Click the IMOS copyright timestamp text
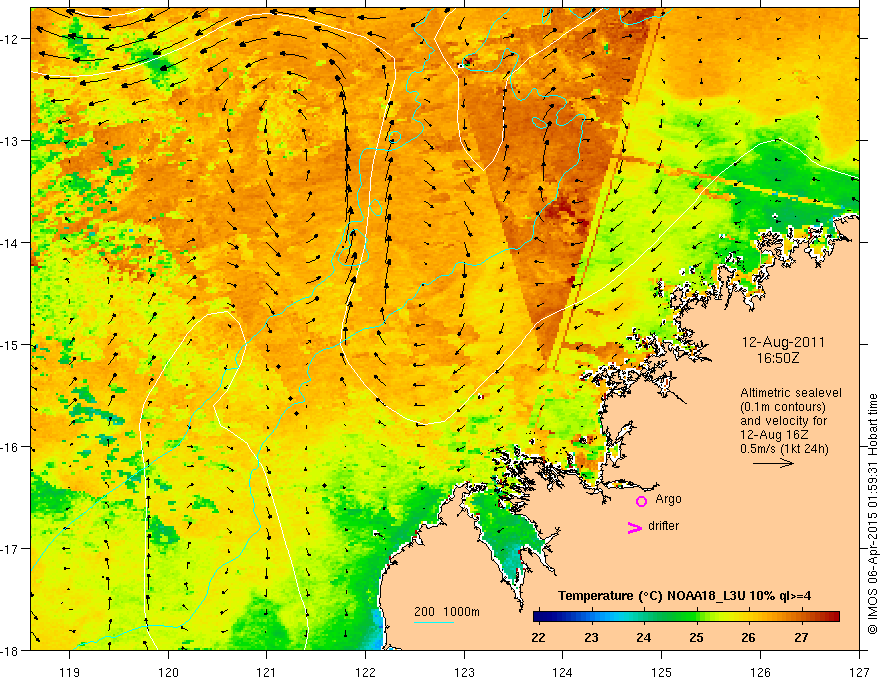Viewport: 880px width, 680px height. [x=872, y=514]
